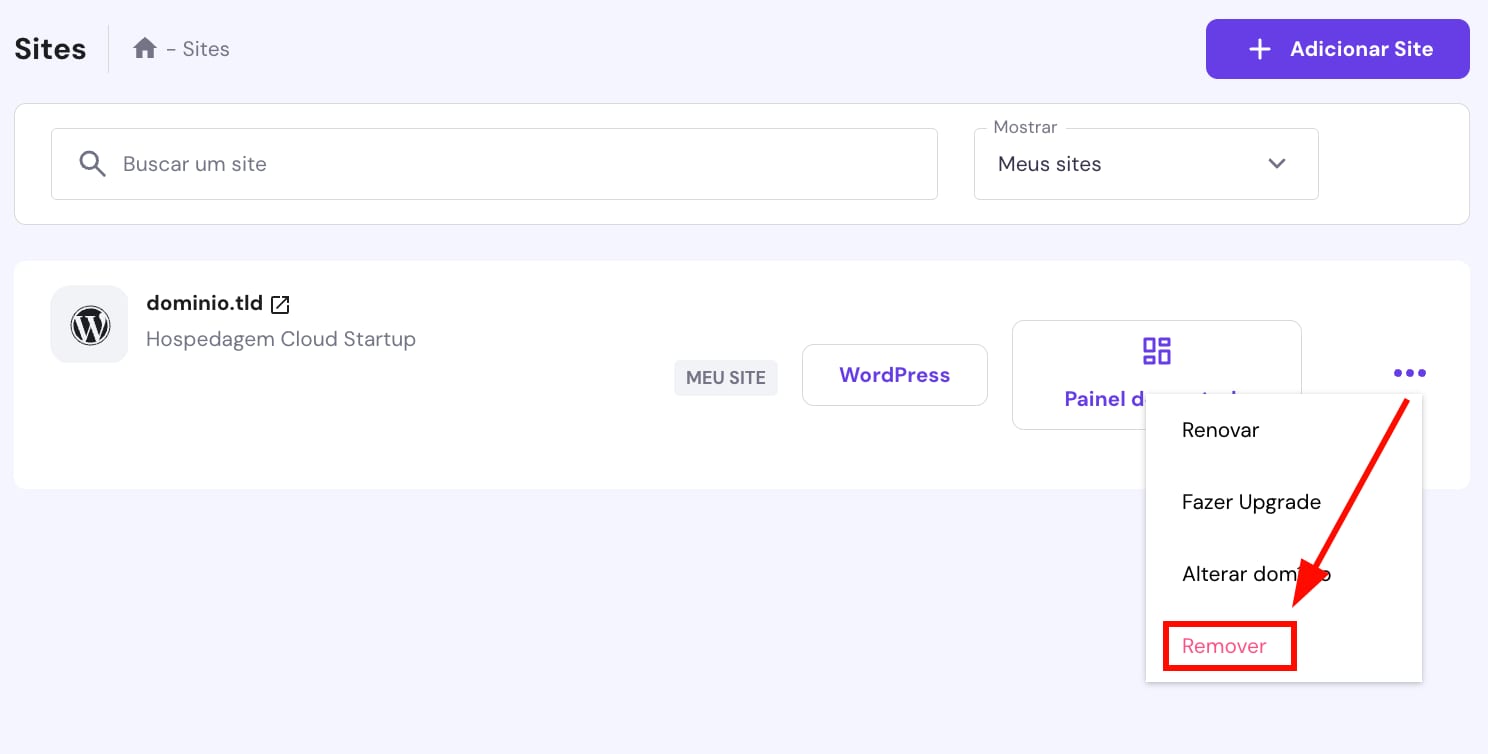1488x754 pixels.
Task: Click the Sites breadcrumb text
Action: (206, 49)
